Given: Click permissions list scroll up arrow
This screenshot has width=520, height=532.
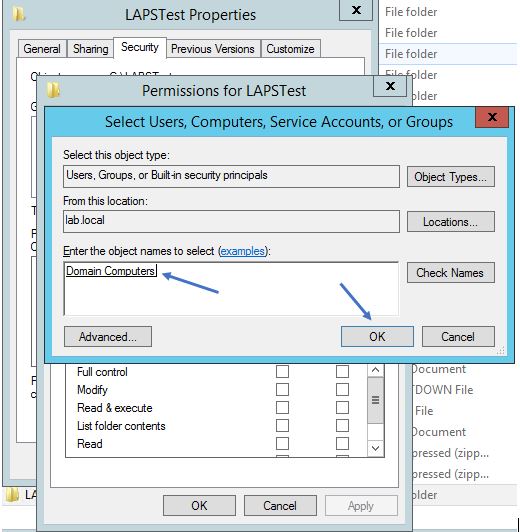Looking at the screenshot, I should pyautogui.click(x=375, y=370).
